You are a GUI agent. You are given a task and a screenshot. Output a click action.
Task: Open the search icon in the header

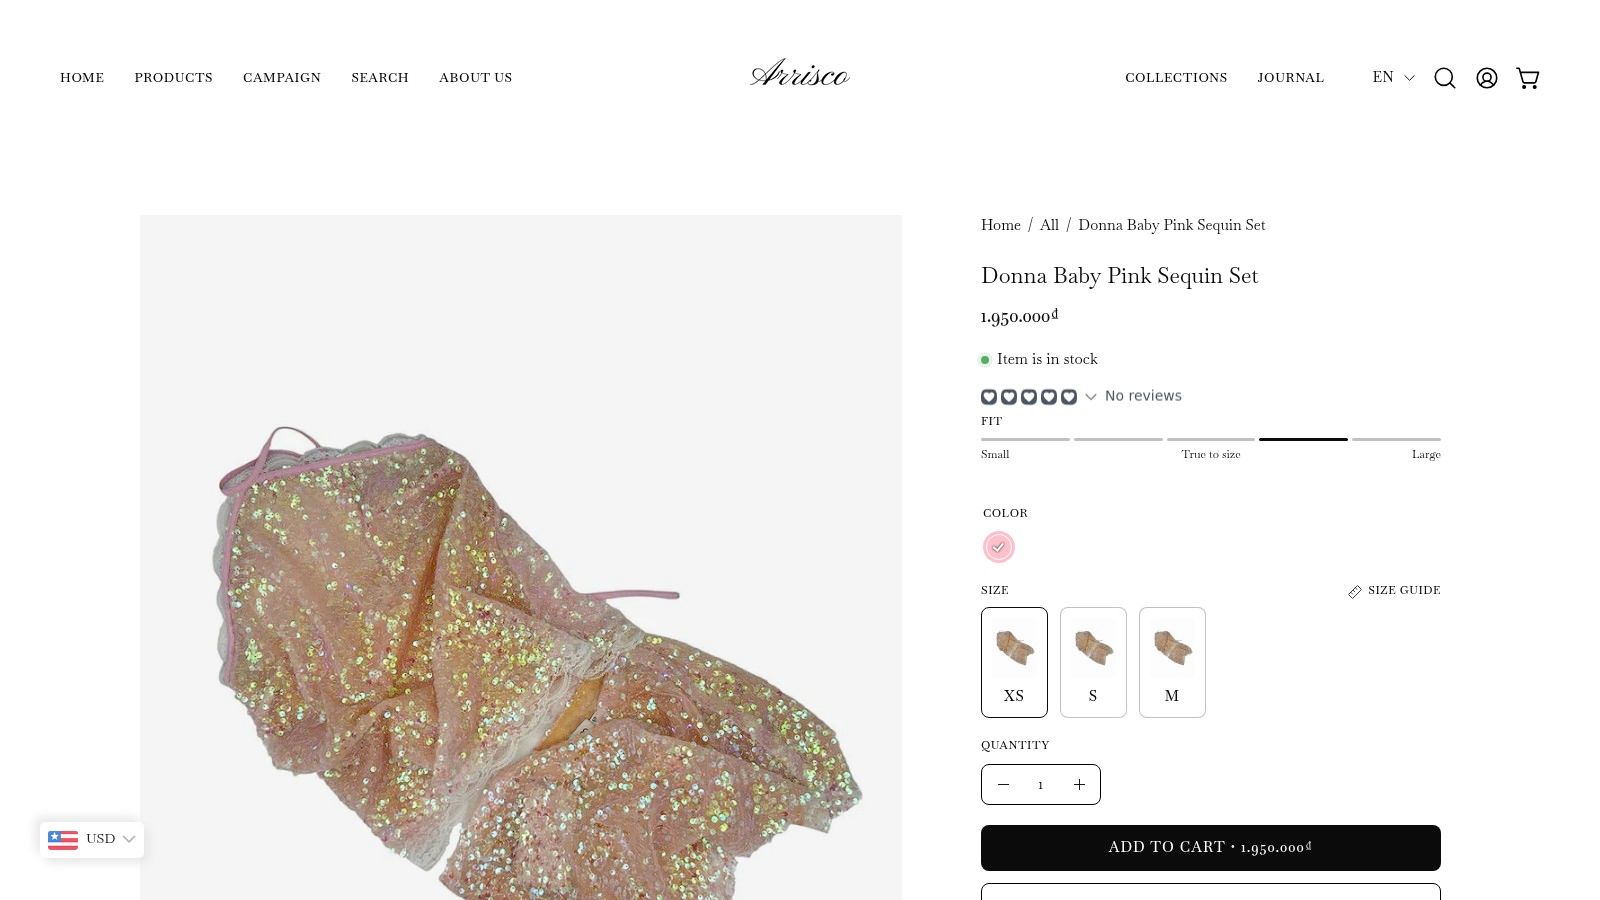click(x=1444, y=78)
